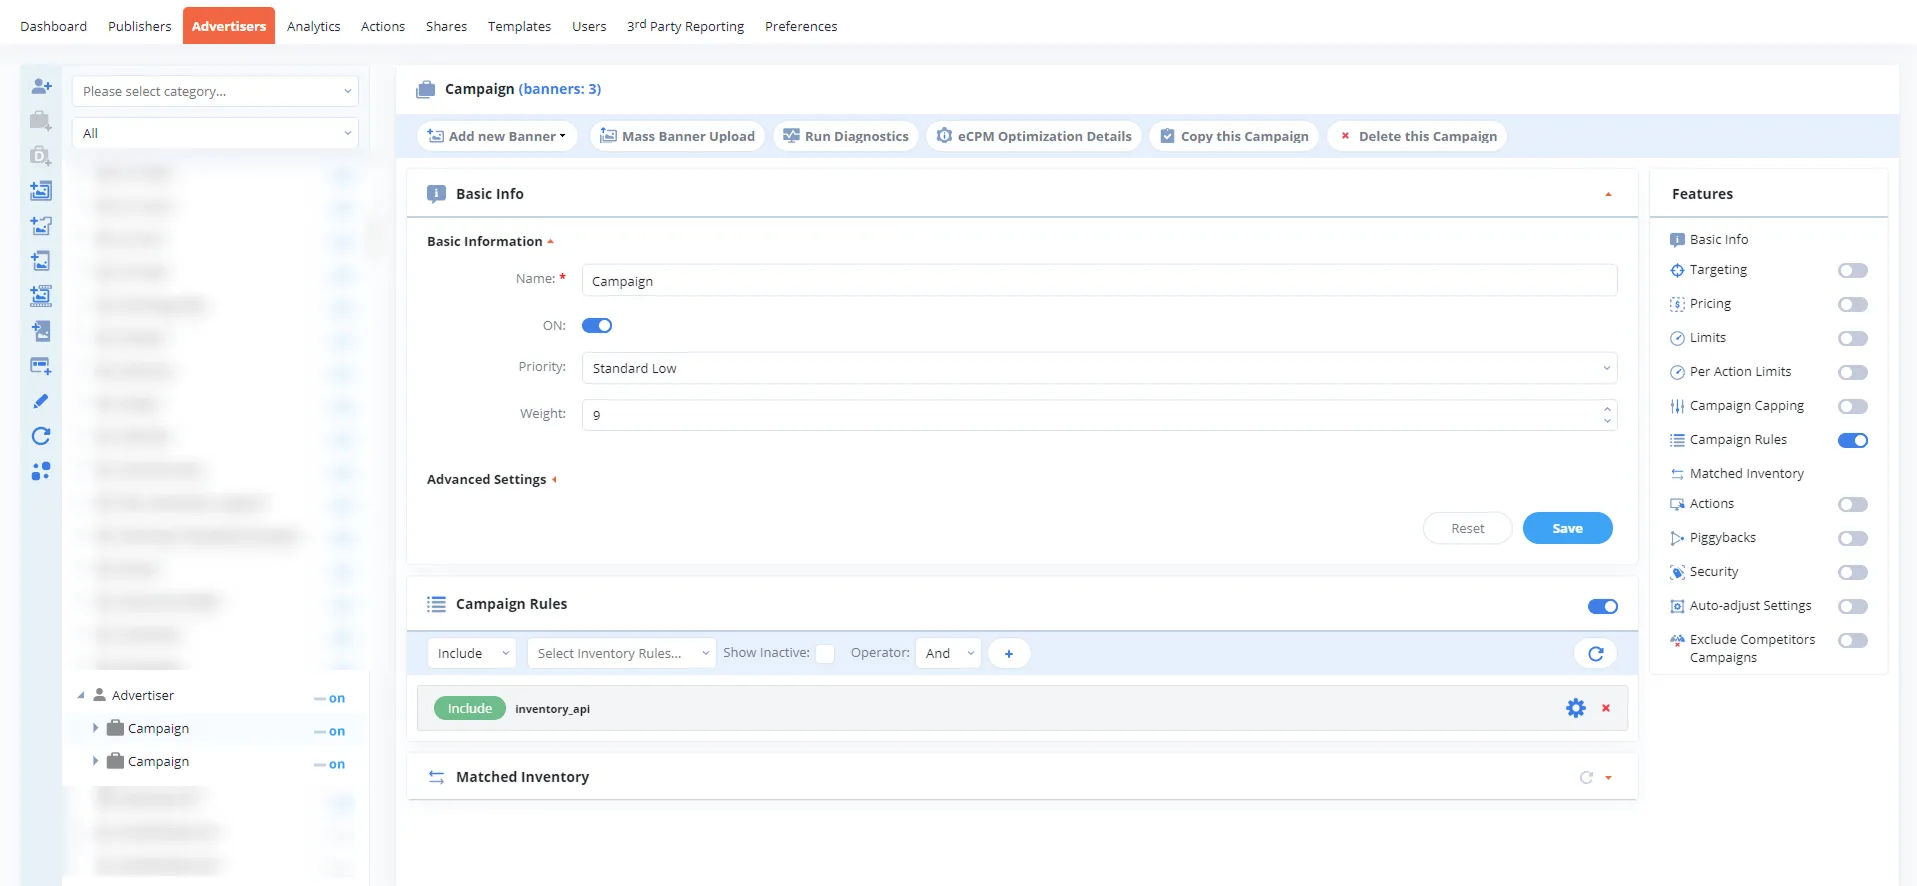Click the four-dots icon in sidebar
Screen dimensions: 1917x886
[x=41, y=471]
